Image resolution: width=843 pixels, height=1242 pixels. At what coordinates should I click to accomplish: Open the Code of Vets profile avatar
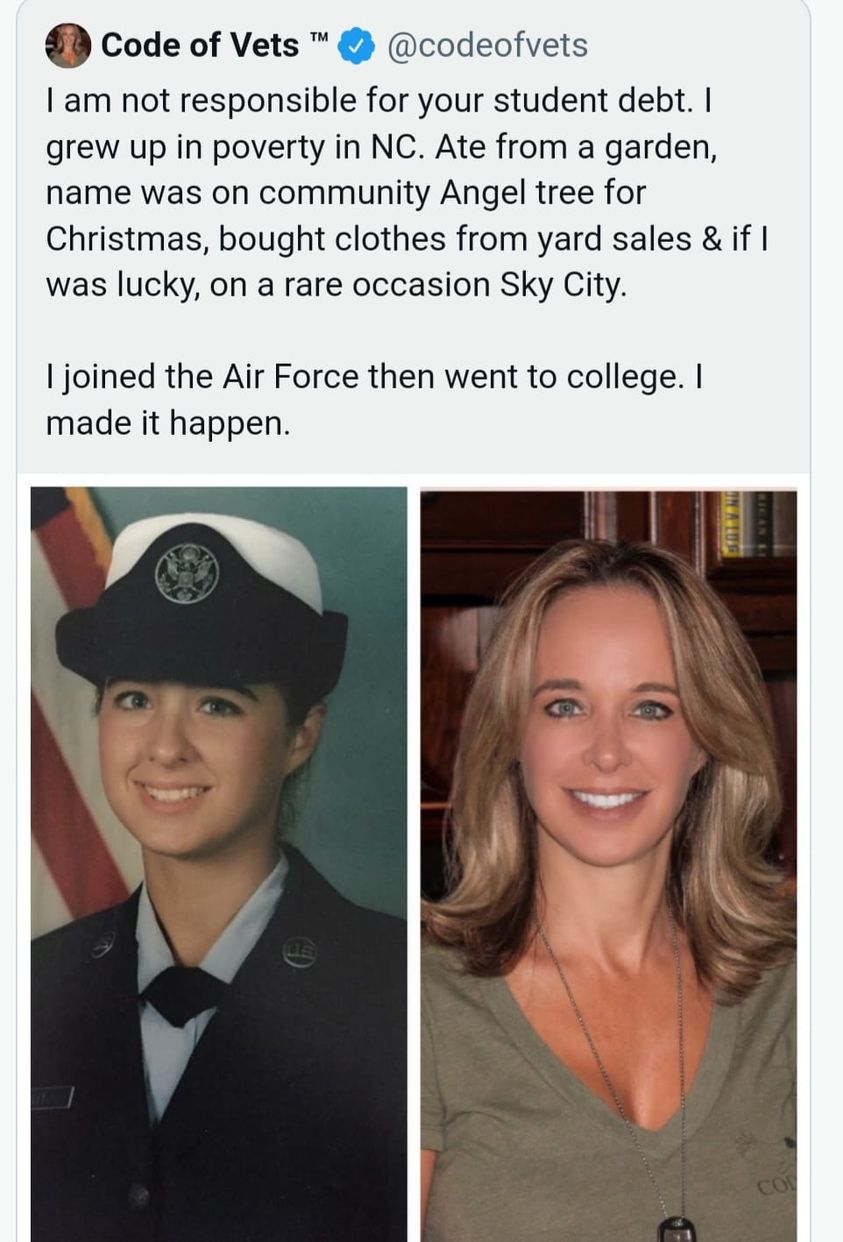pyautogui.click(x=68, y=45)
